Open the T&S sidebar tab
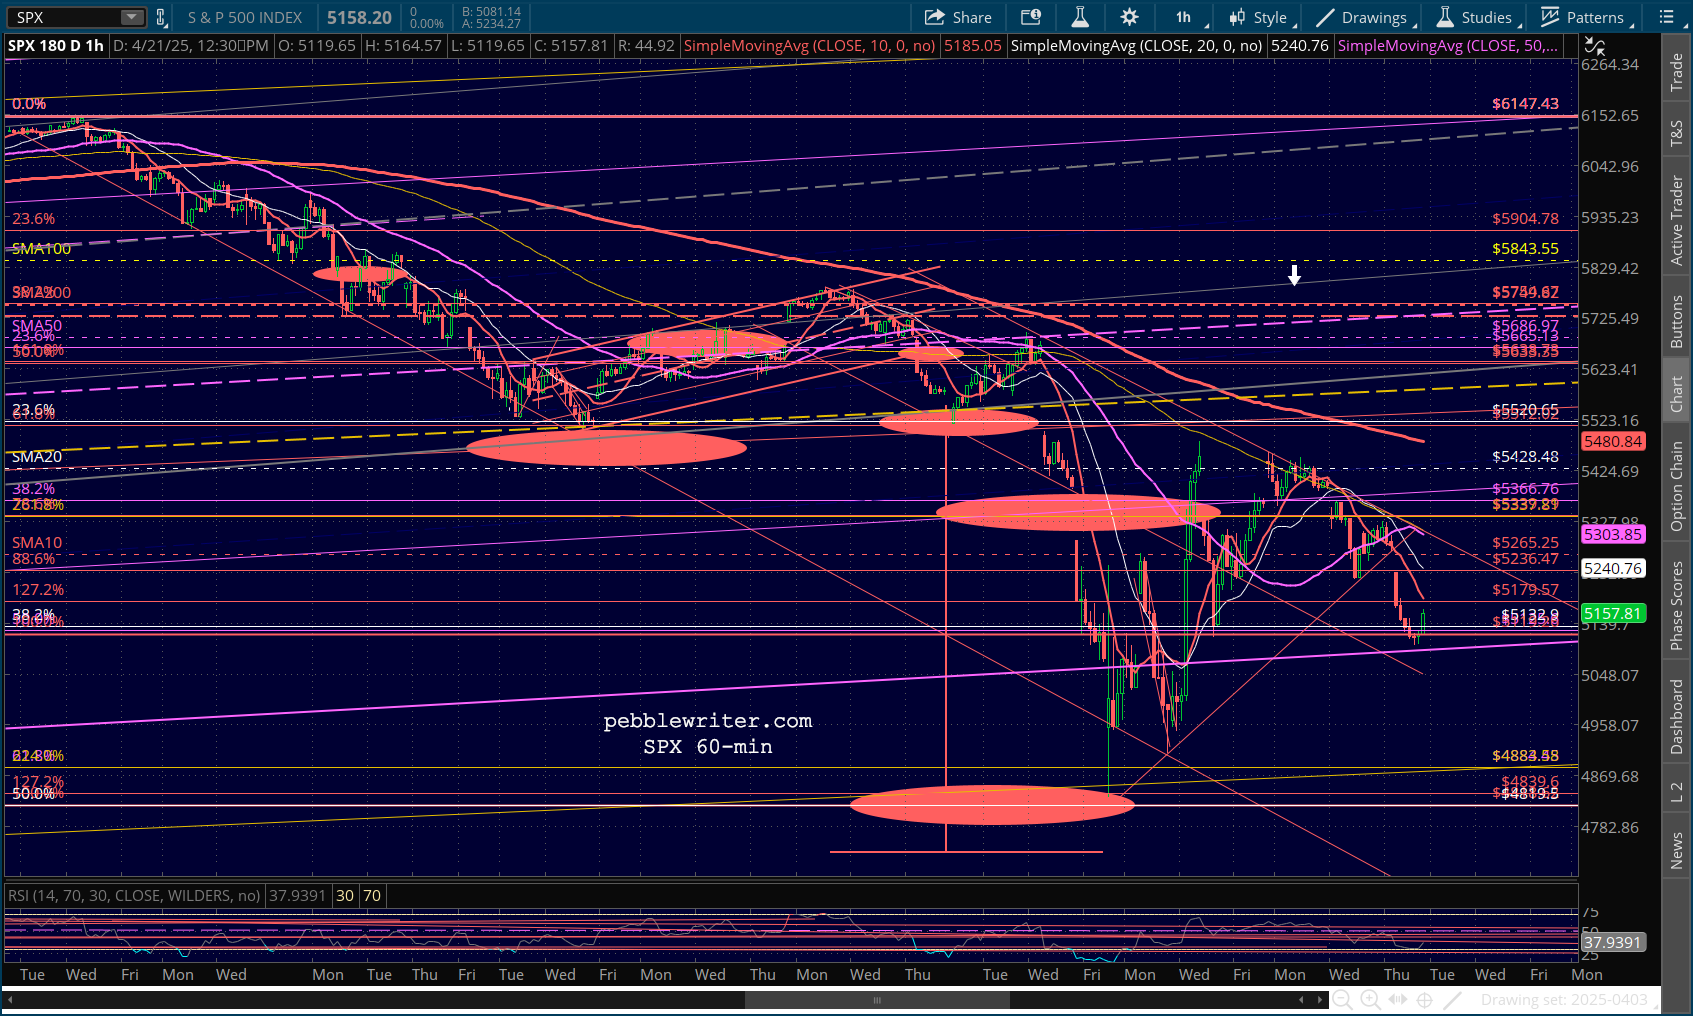Viewport: 1693px width, 1016px height. [1677, 133]
